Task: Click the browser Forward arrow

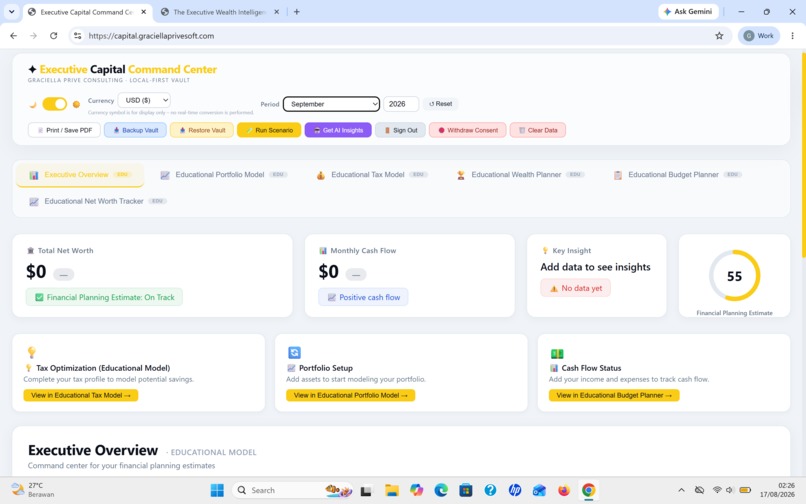Action: point(33,35)
